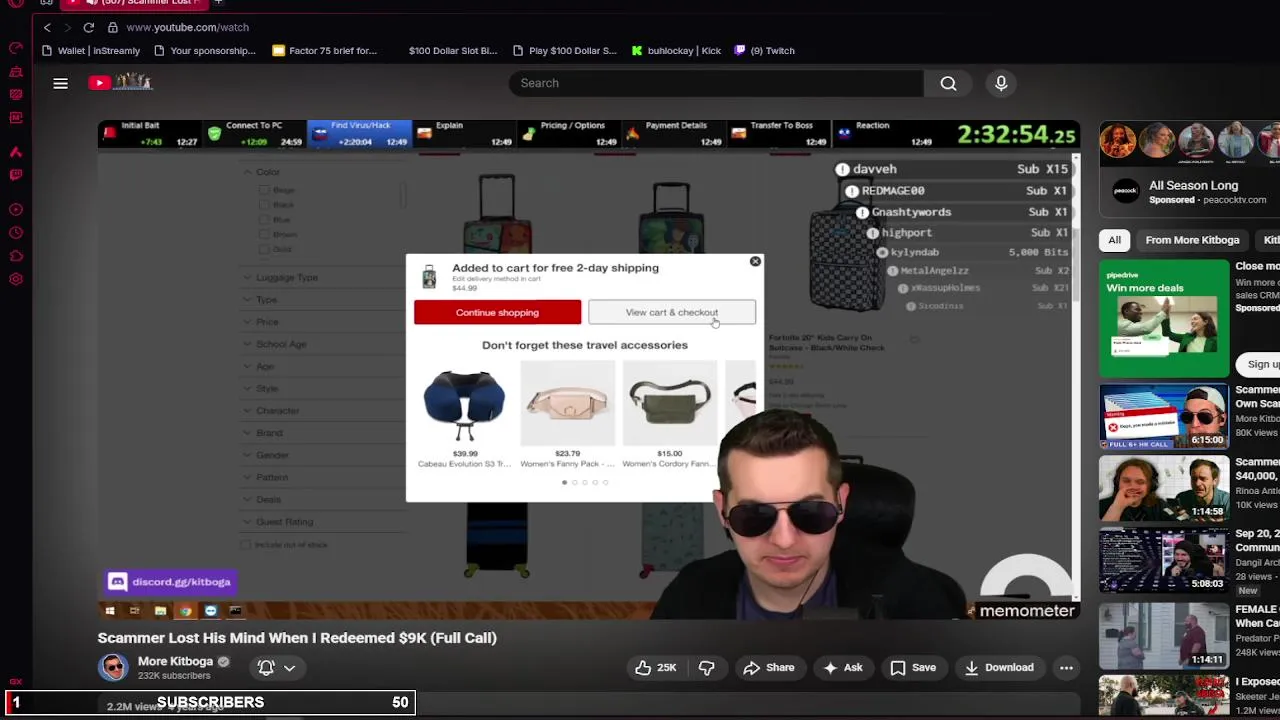This screenshot has height=720, width=1280.
Task: Open File Explorer taskbar icon in video
Action: click(160, 611)
